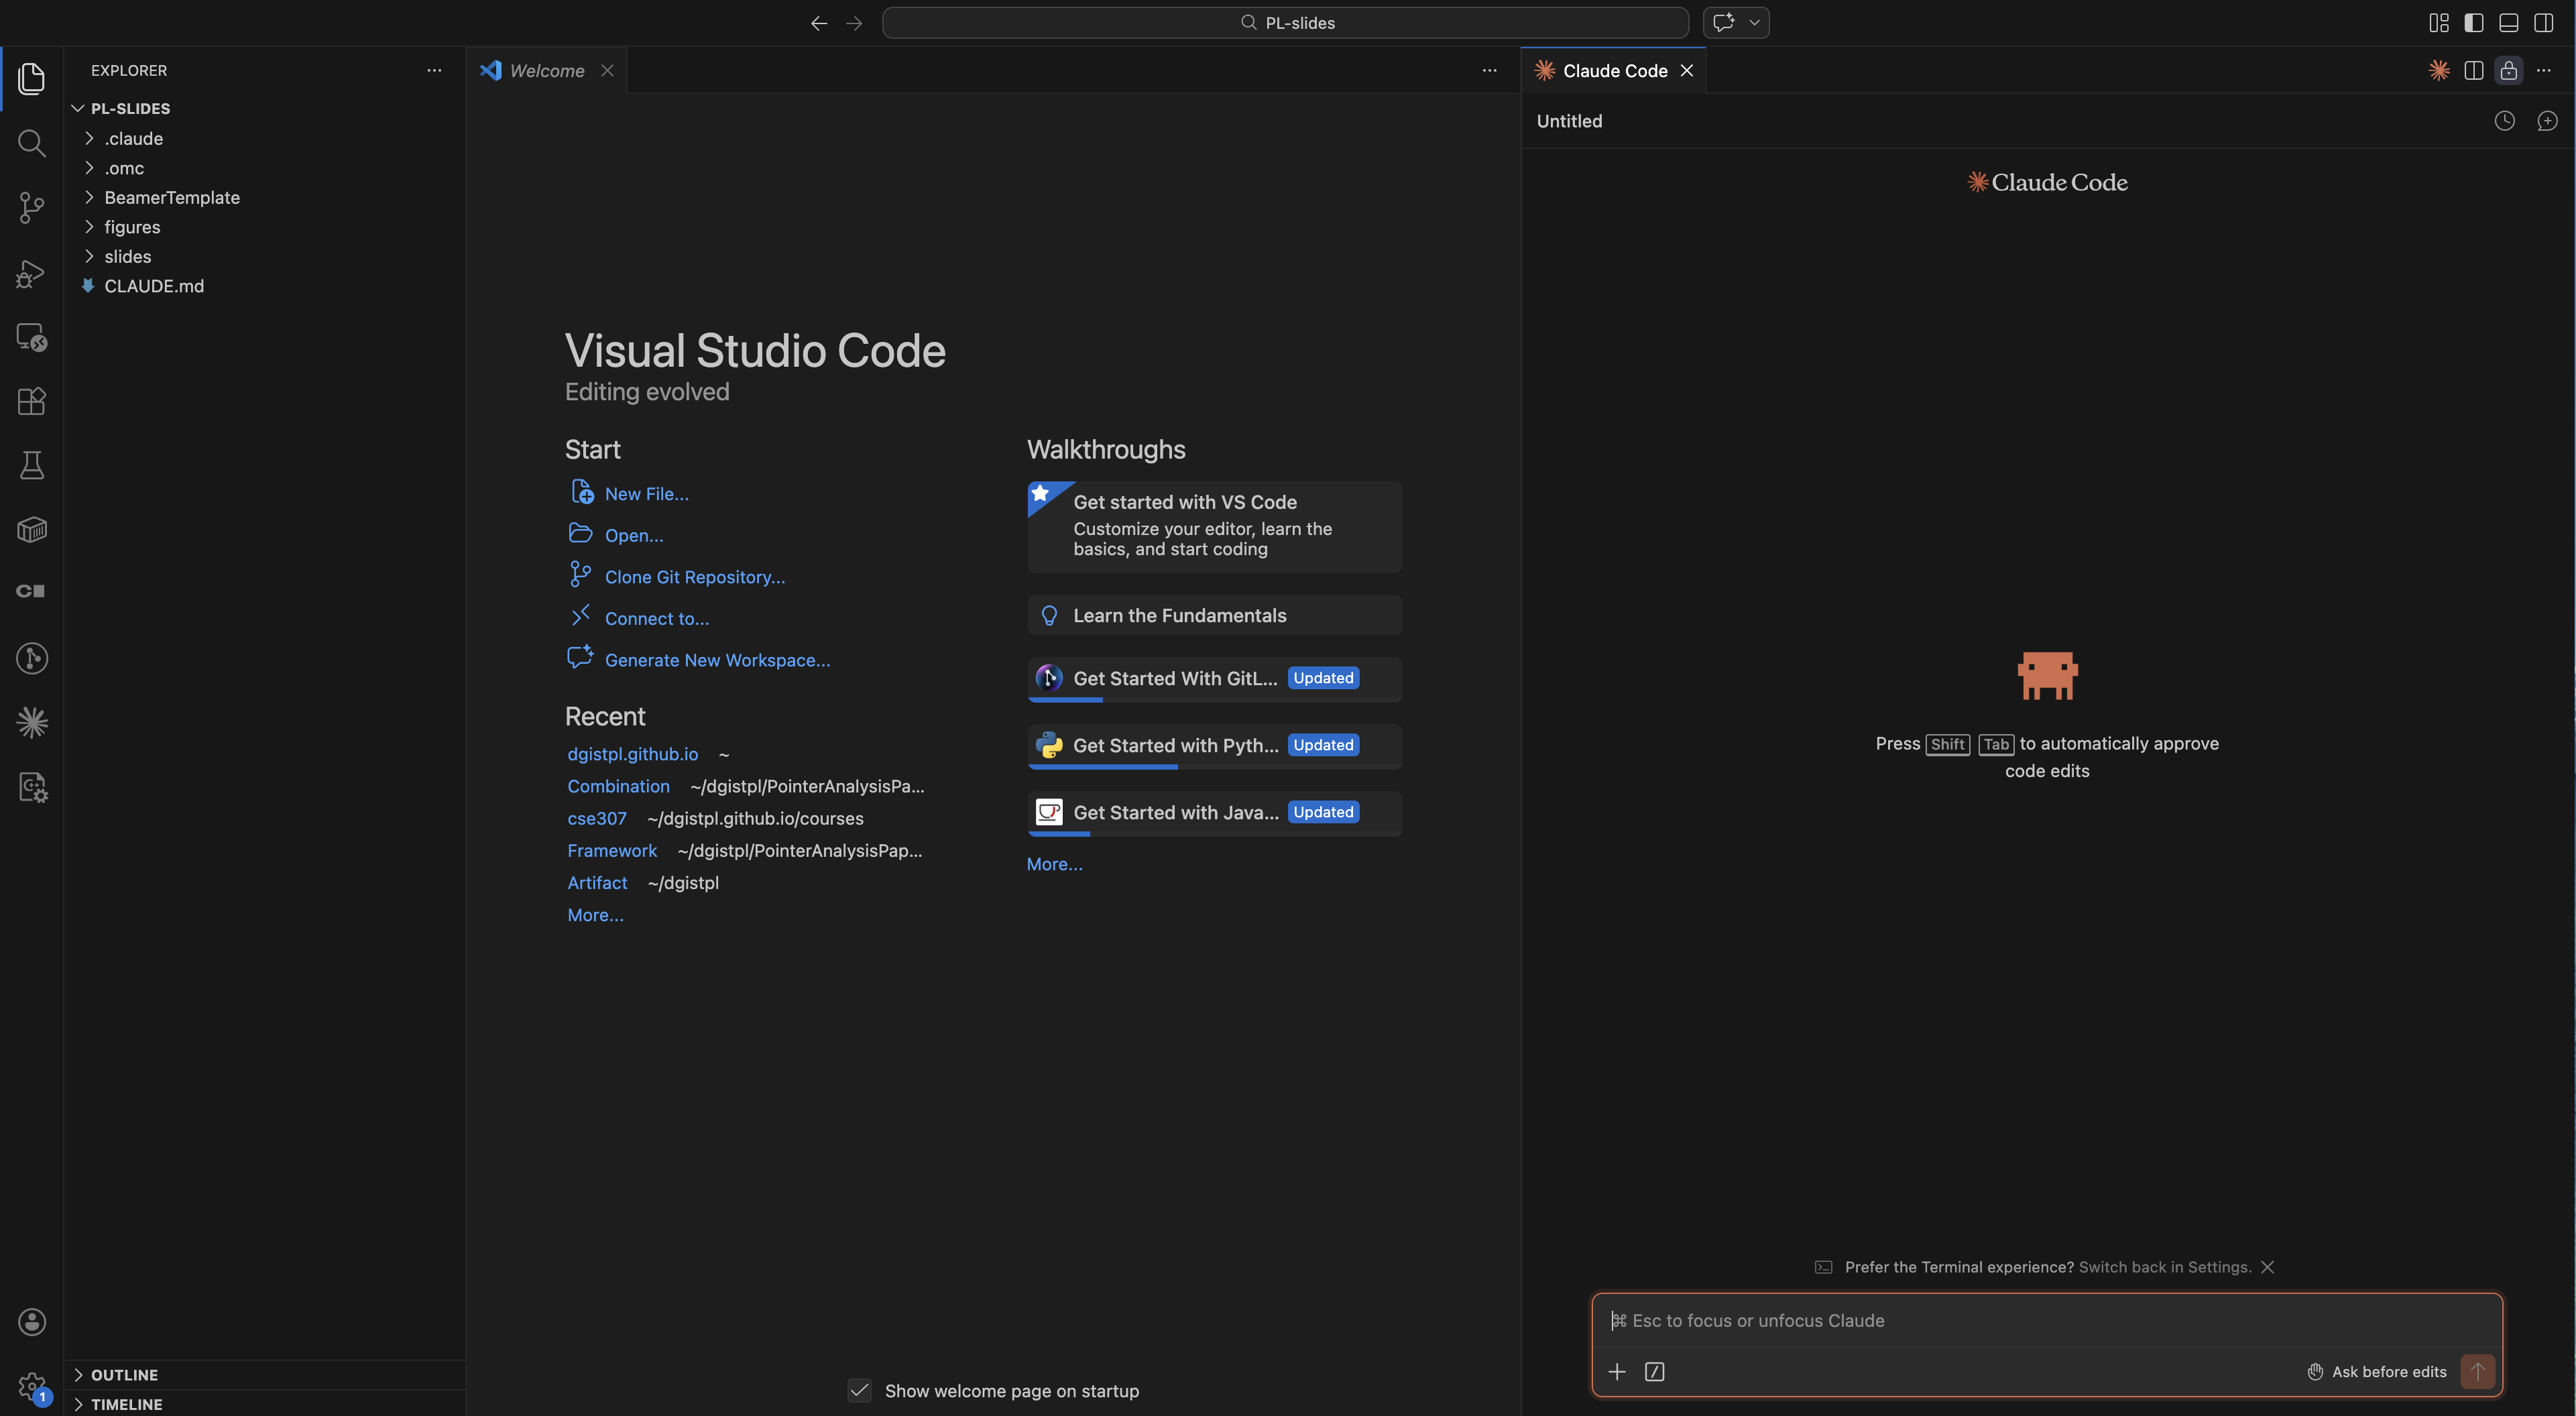The height and width of the screenshot is (1416, 2576).
Task: Open the Extensions view
Action: 31,401
